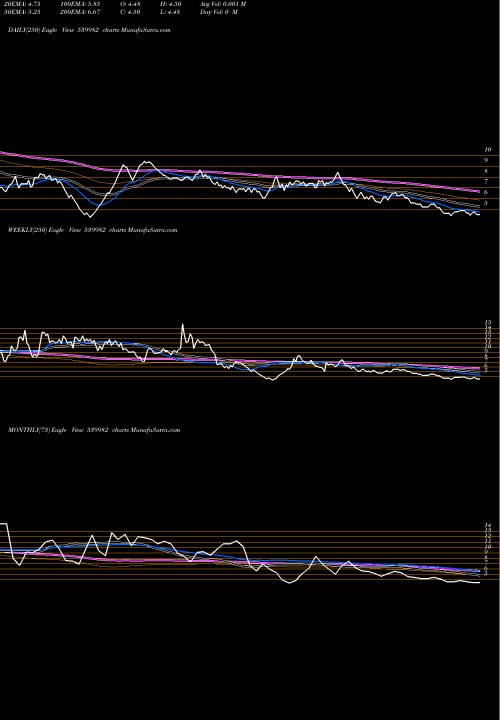Click the 10 axis label on daily chart
This screenshot has width=500, height=720.
(488, 150)
